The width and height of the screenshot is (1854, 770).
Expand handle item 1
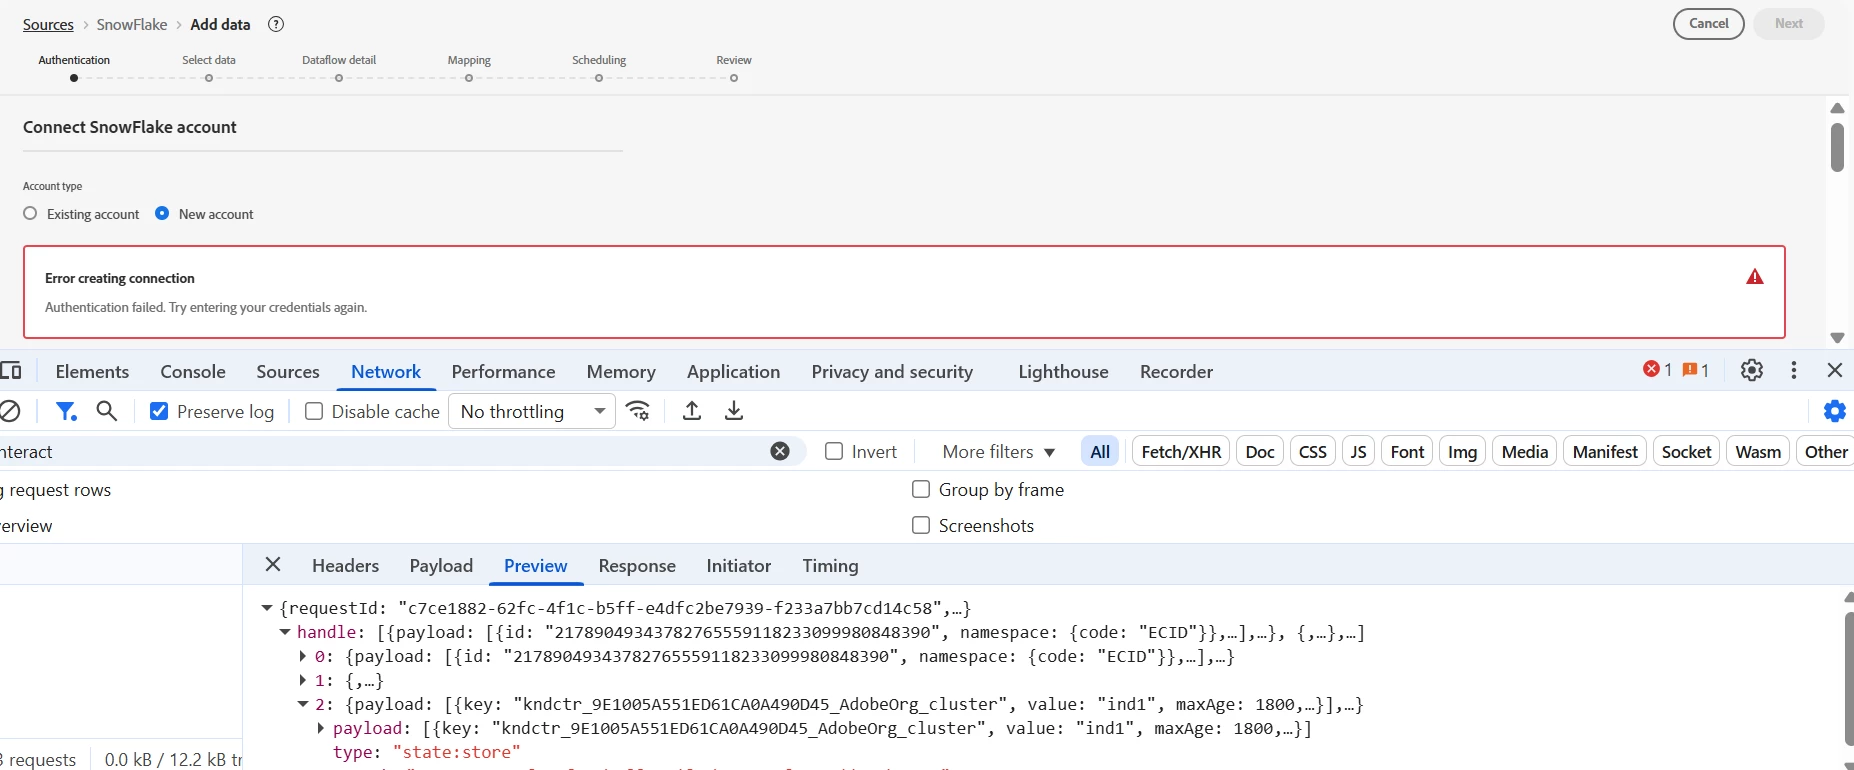pyautogui.click(x=303, y=680)
